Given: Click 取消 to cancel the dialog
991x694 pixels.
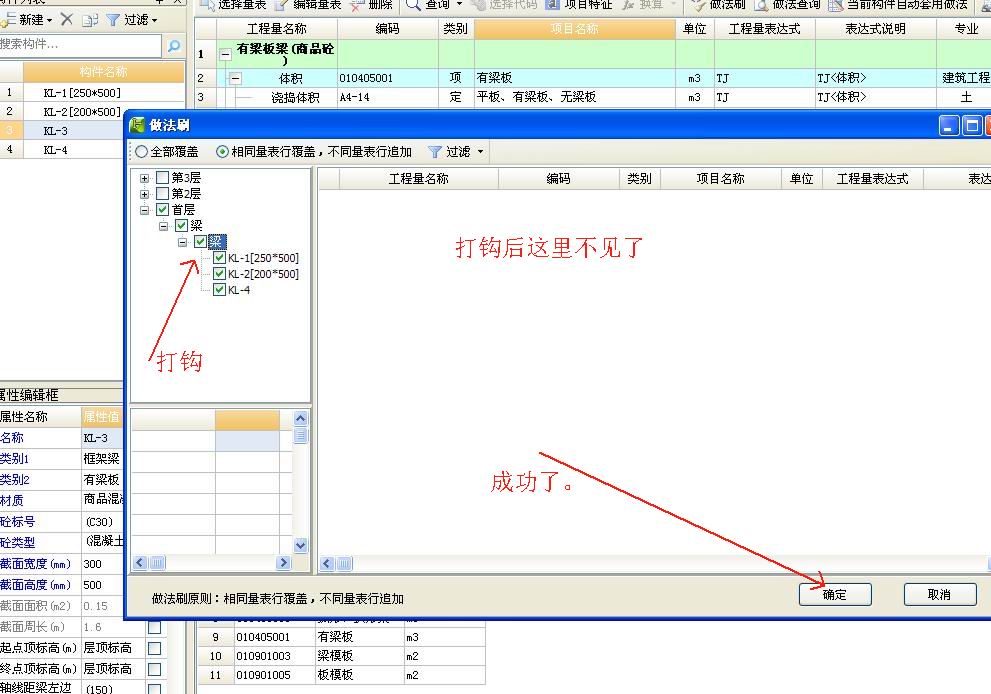Looking at the screenshot, I should 940,594.
